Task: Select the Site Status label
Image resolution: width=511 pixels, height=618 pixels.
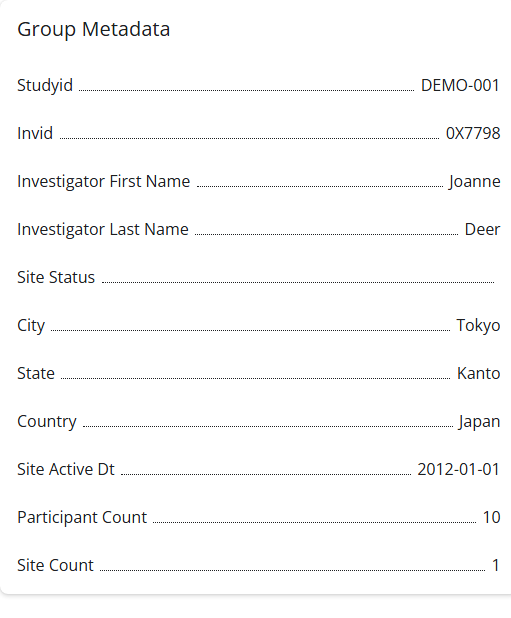Action: (x=56, y=277)
